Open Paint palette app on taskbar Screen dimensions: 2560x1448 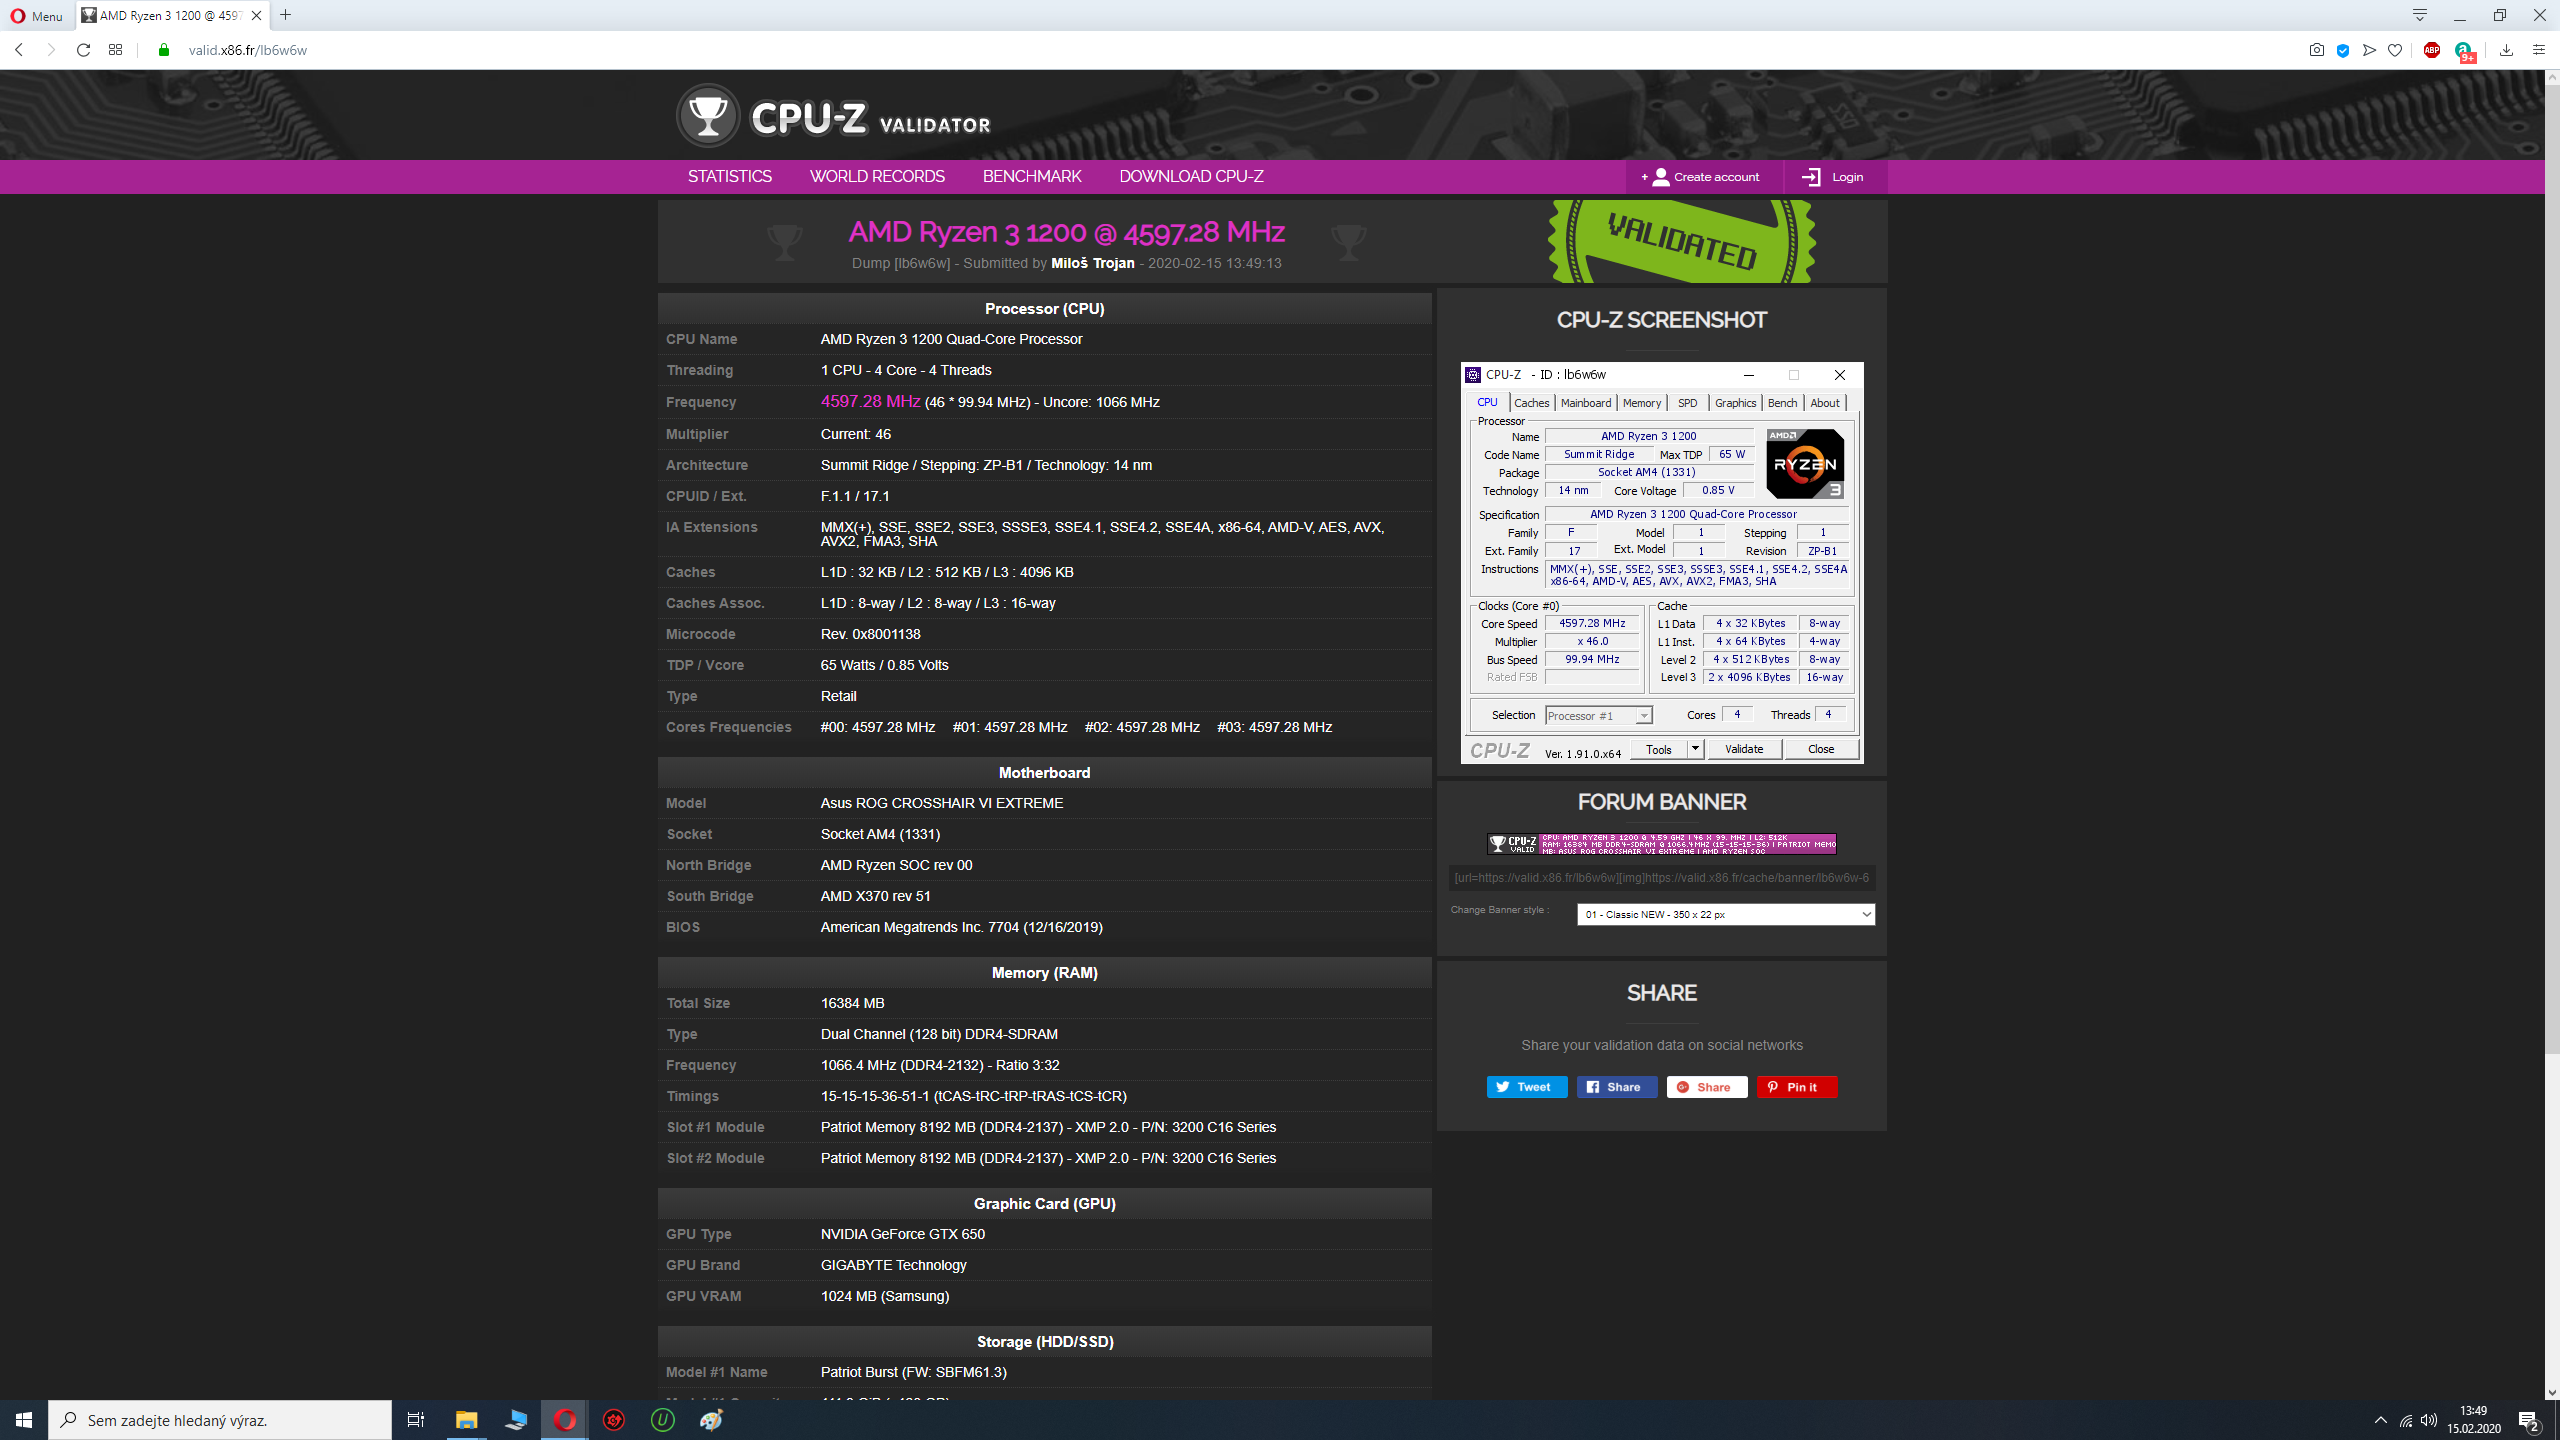point(712,1420)
